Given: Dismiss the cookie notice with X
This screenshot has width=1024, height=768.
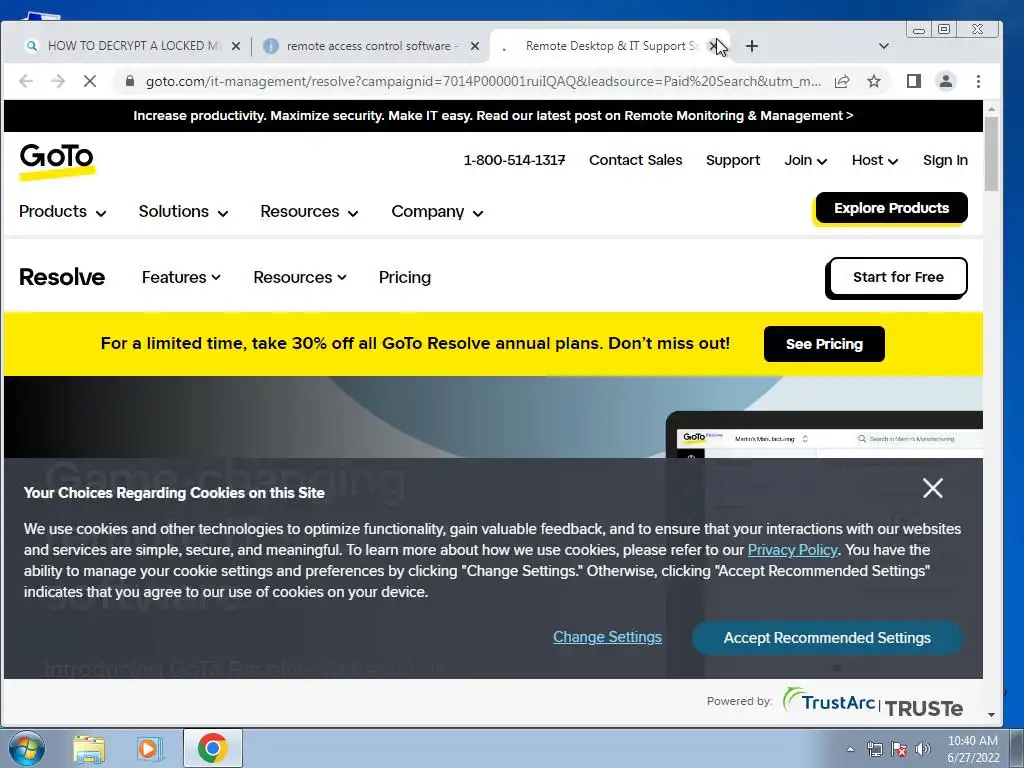Looking at the screenshot, I should (933, 488).
